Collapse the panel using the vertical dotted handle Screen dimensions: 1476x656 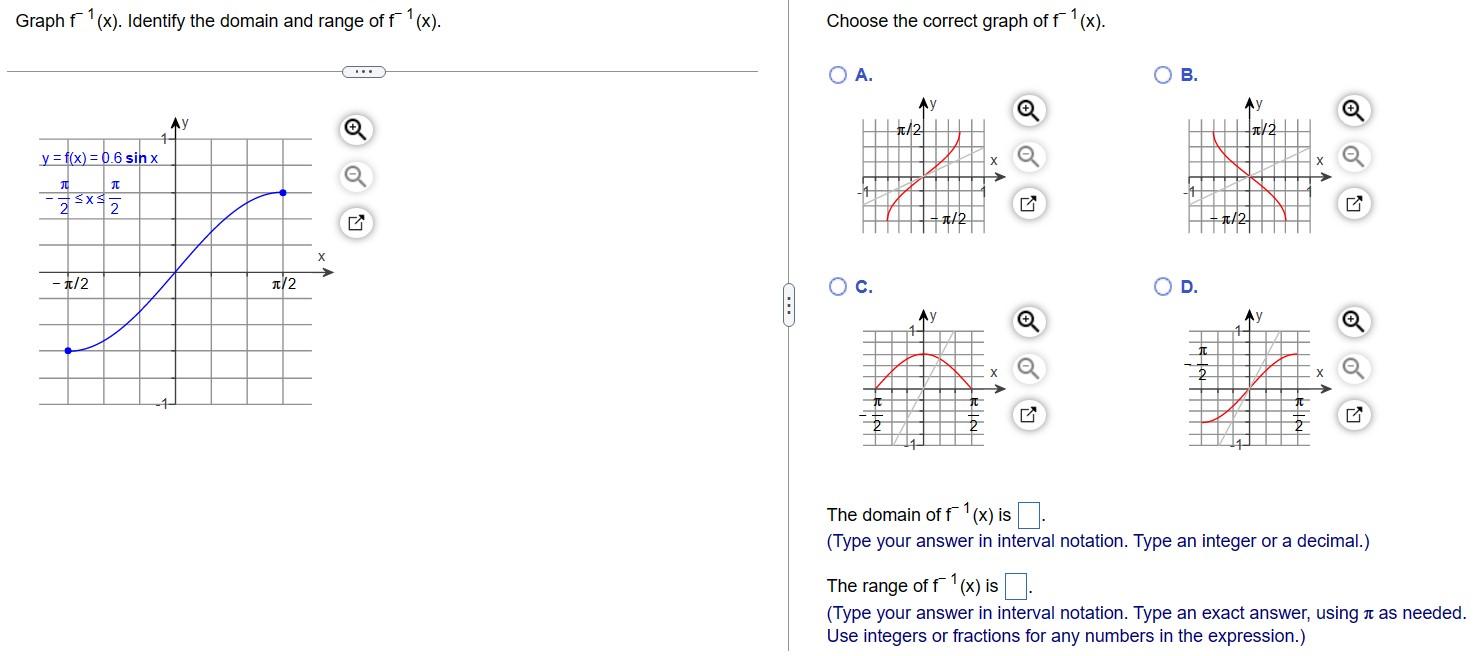point(789,307)
